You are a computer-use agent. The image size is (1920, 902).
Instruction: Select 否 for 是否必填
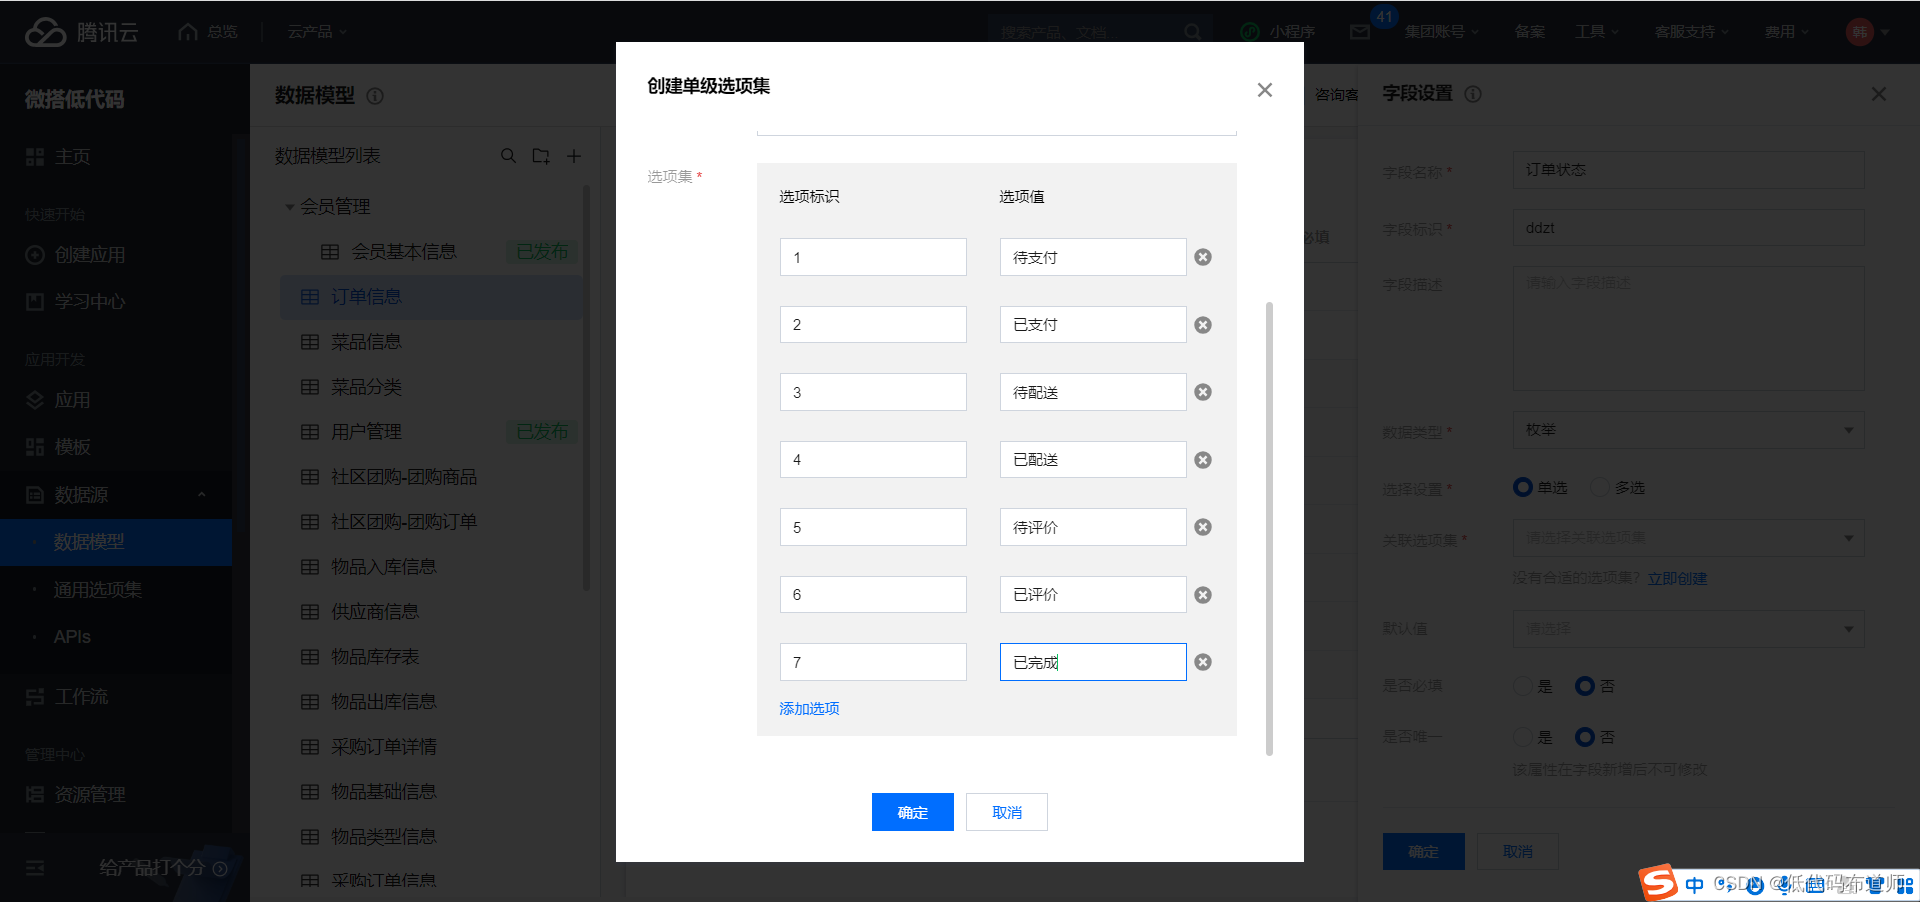(1585, 686)
